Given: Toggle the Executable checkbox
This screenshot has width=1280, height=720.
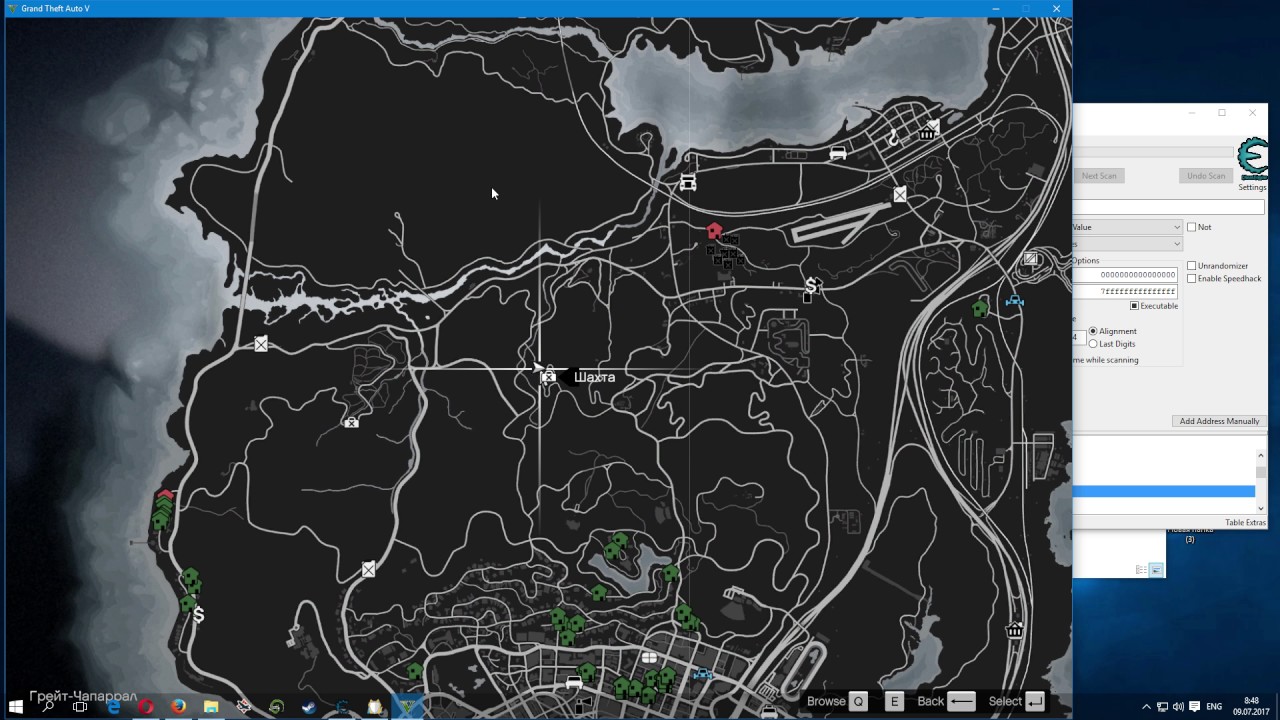Looking at the screenshot, I should [1134, 306].
